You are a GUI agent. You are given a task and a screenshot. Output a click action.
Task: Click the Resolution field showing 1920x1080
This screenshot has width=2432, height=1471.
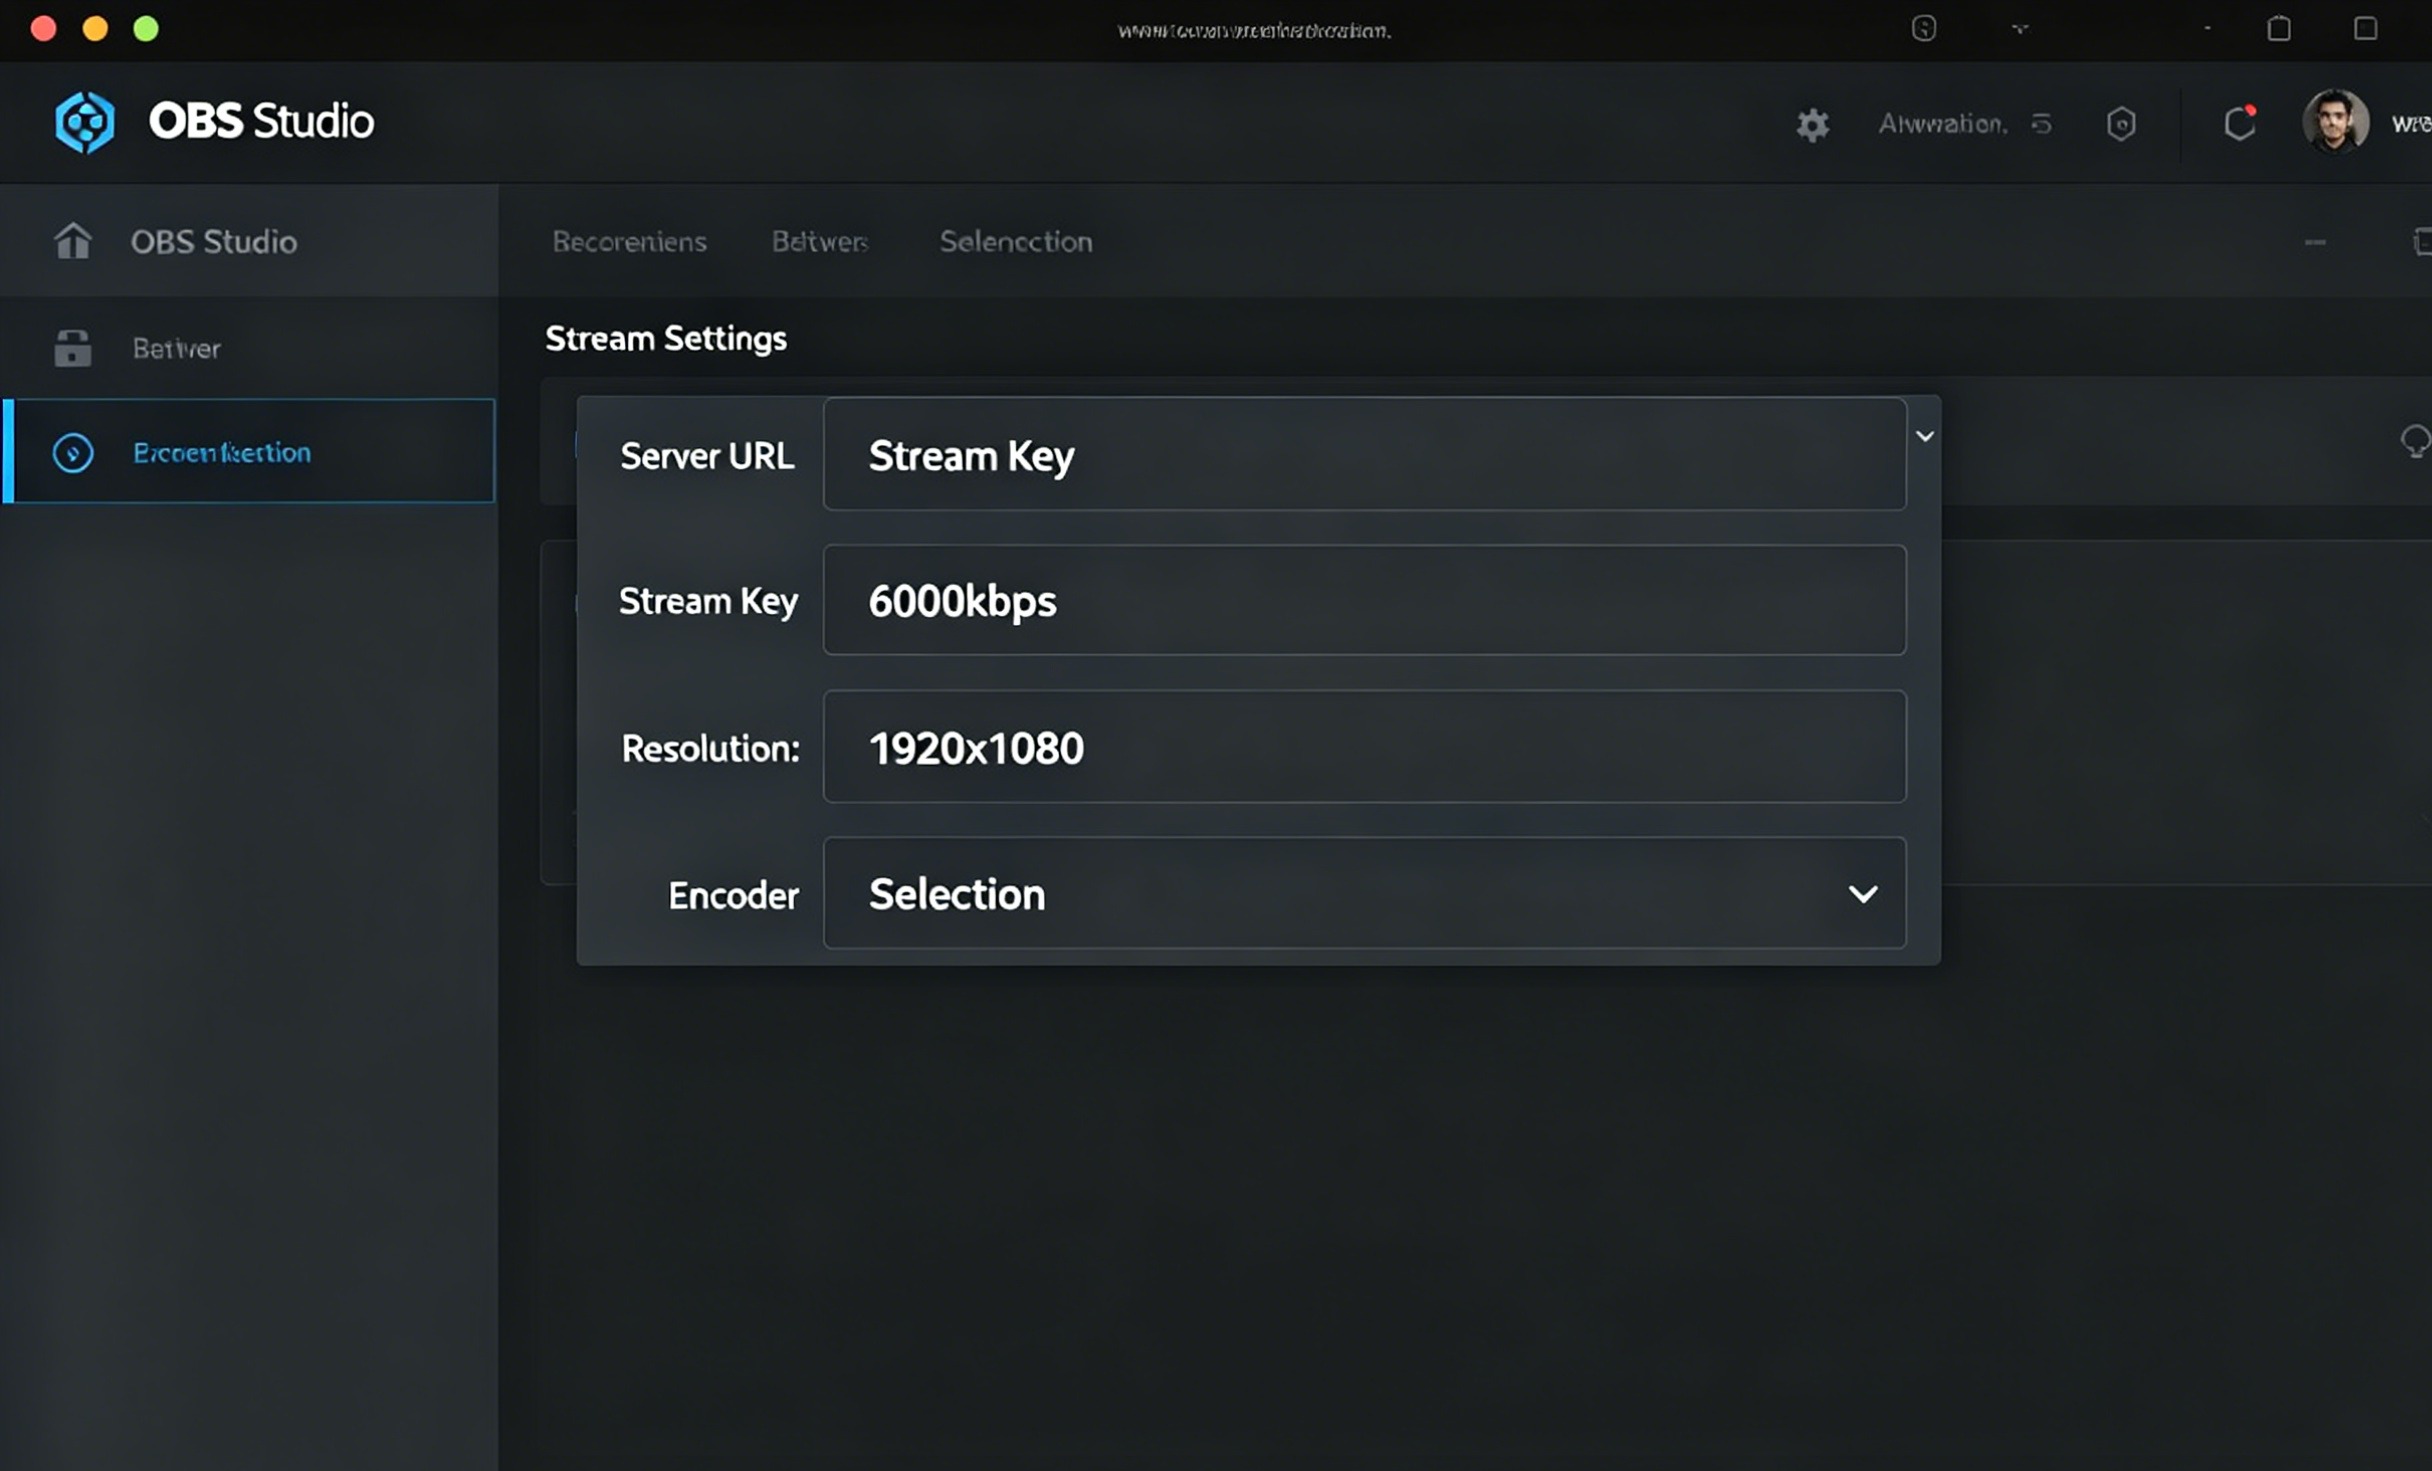click(x=1364, y=747)
